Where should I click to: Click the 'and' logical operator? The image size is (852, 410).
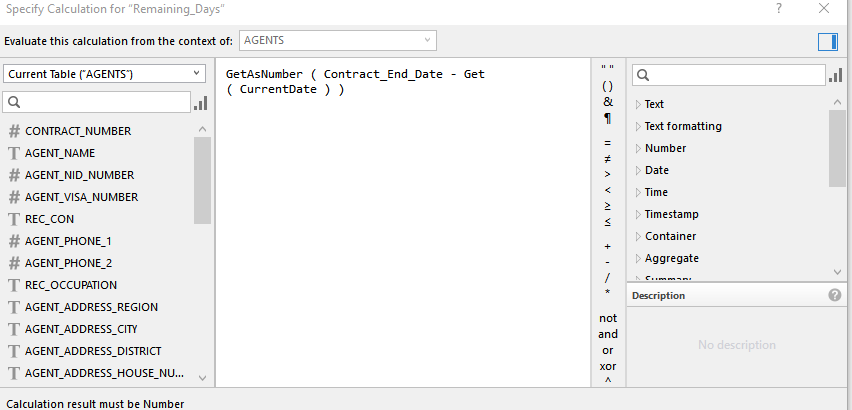coord(607,334)
